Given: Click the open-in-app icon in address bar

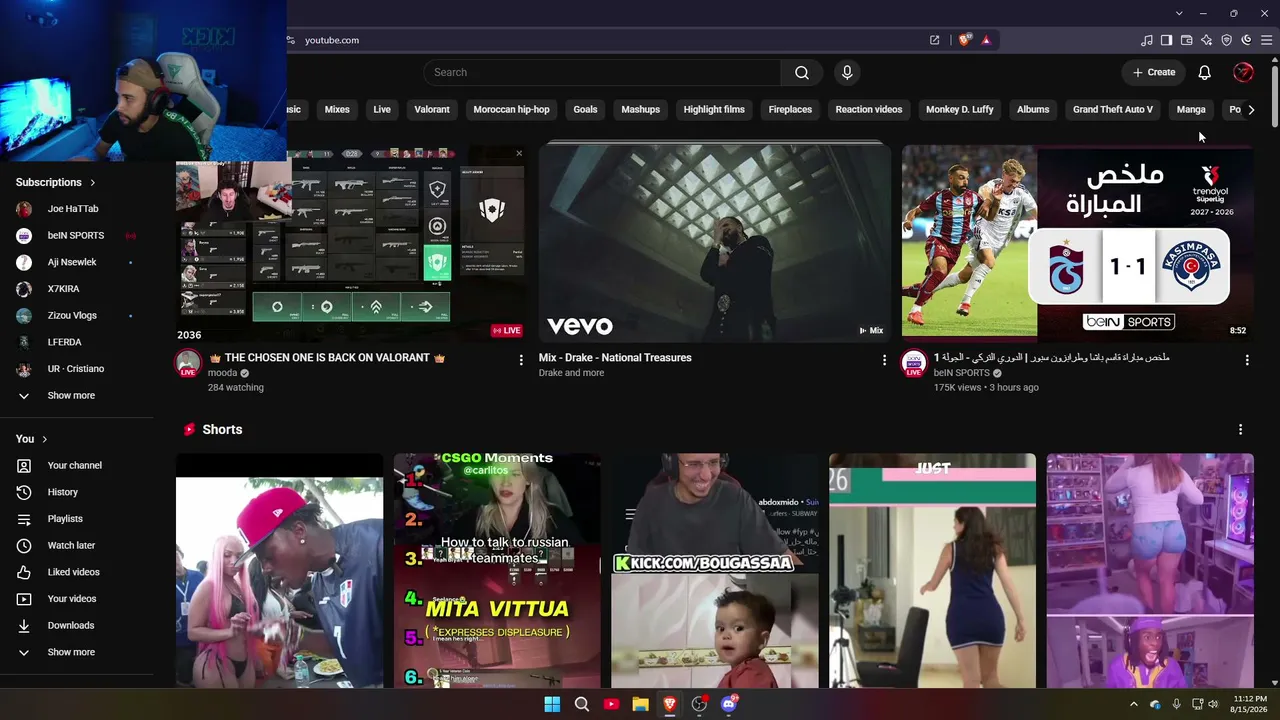Looking at the screenshot, I should point(934,40).
